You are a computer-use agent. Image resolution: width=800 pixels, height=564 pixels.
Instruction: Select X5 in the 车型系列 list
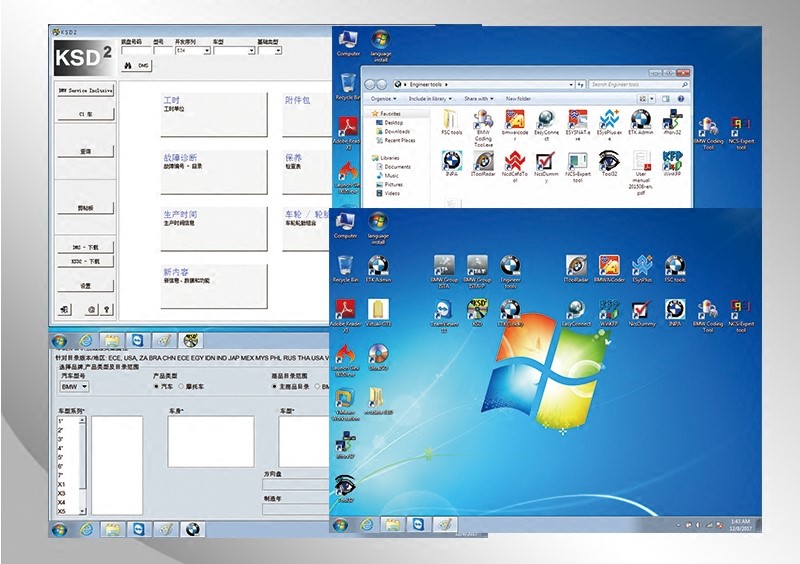62,511
